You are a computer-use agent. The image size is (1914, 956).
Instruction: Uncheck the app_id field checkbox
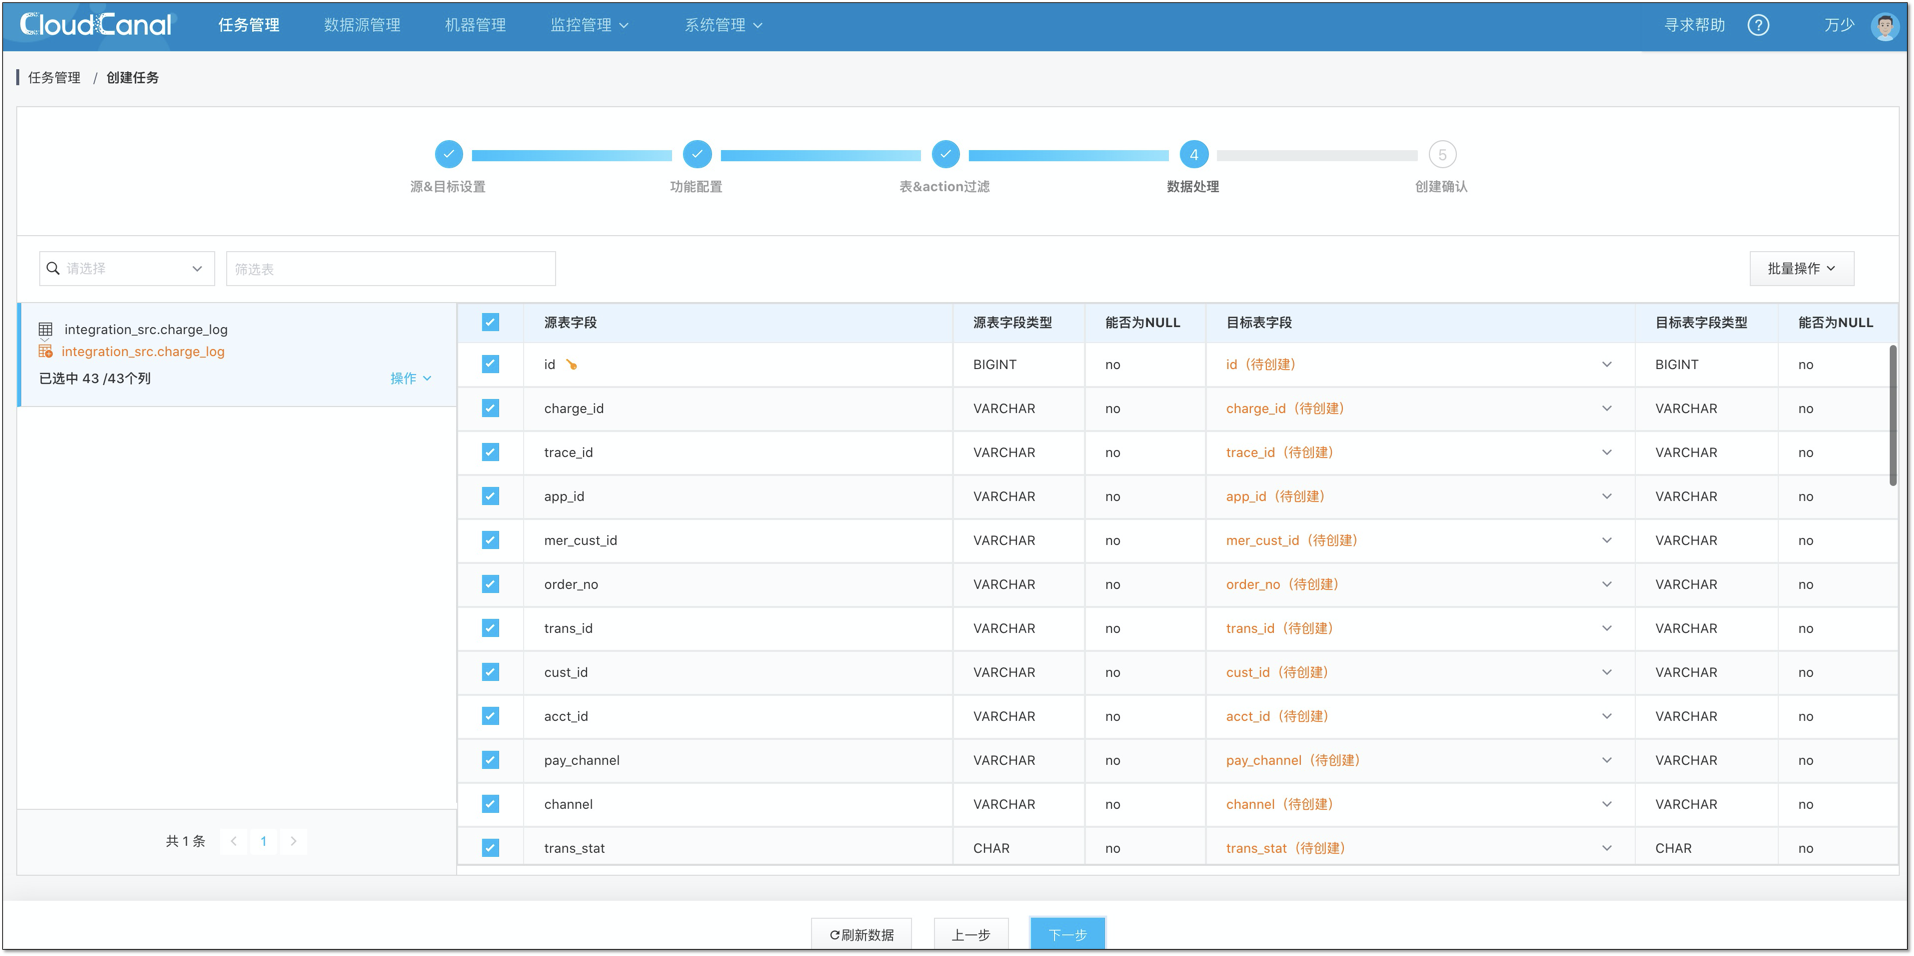click(x=490, y=496)
